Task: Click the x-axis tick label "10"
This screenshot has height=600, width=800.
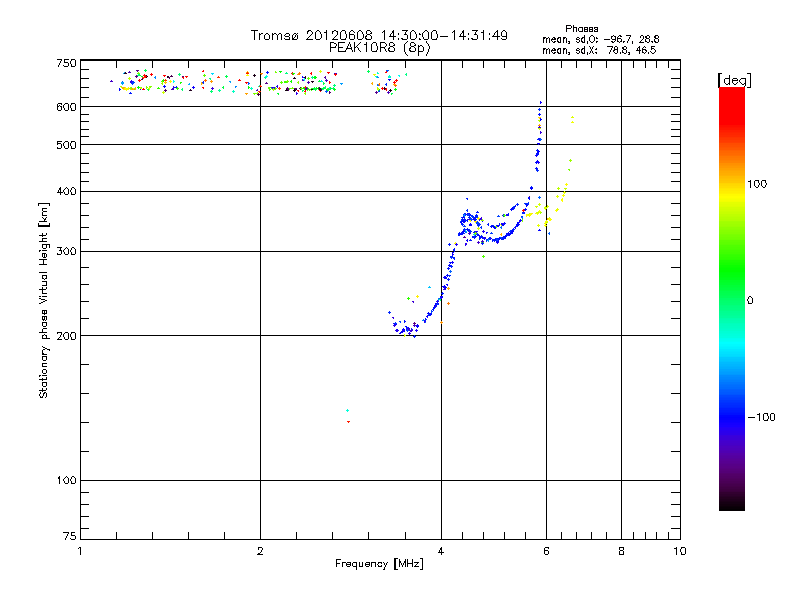Action: [680, 551]
